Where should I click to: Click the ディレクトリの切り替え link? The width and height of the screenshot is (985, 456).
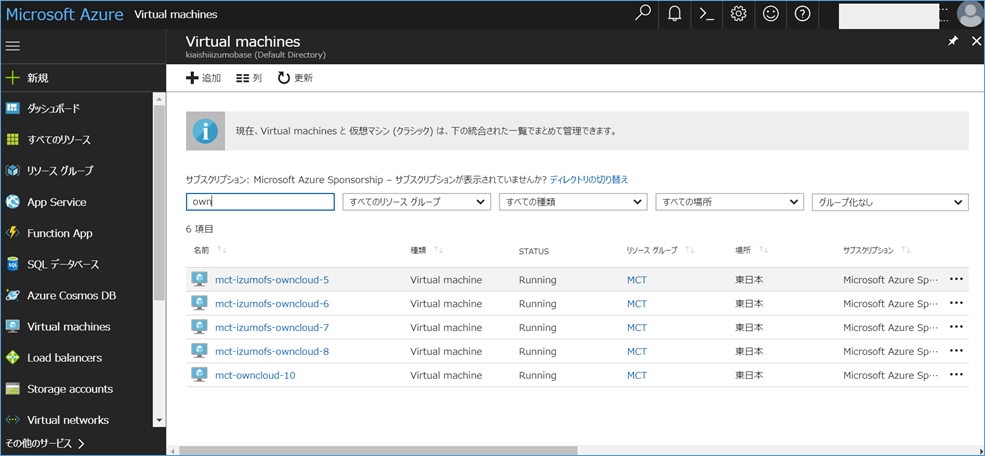[589, 179]
